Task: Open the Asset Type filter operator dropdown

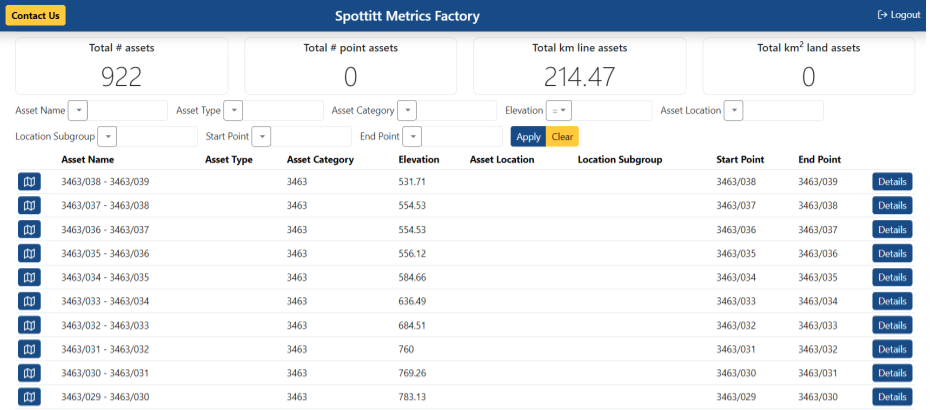Action: coord(233,111)
